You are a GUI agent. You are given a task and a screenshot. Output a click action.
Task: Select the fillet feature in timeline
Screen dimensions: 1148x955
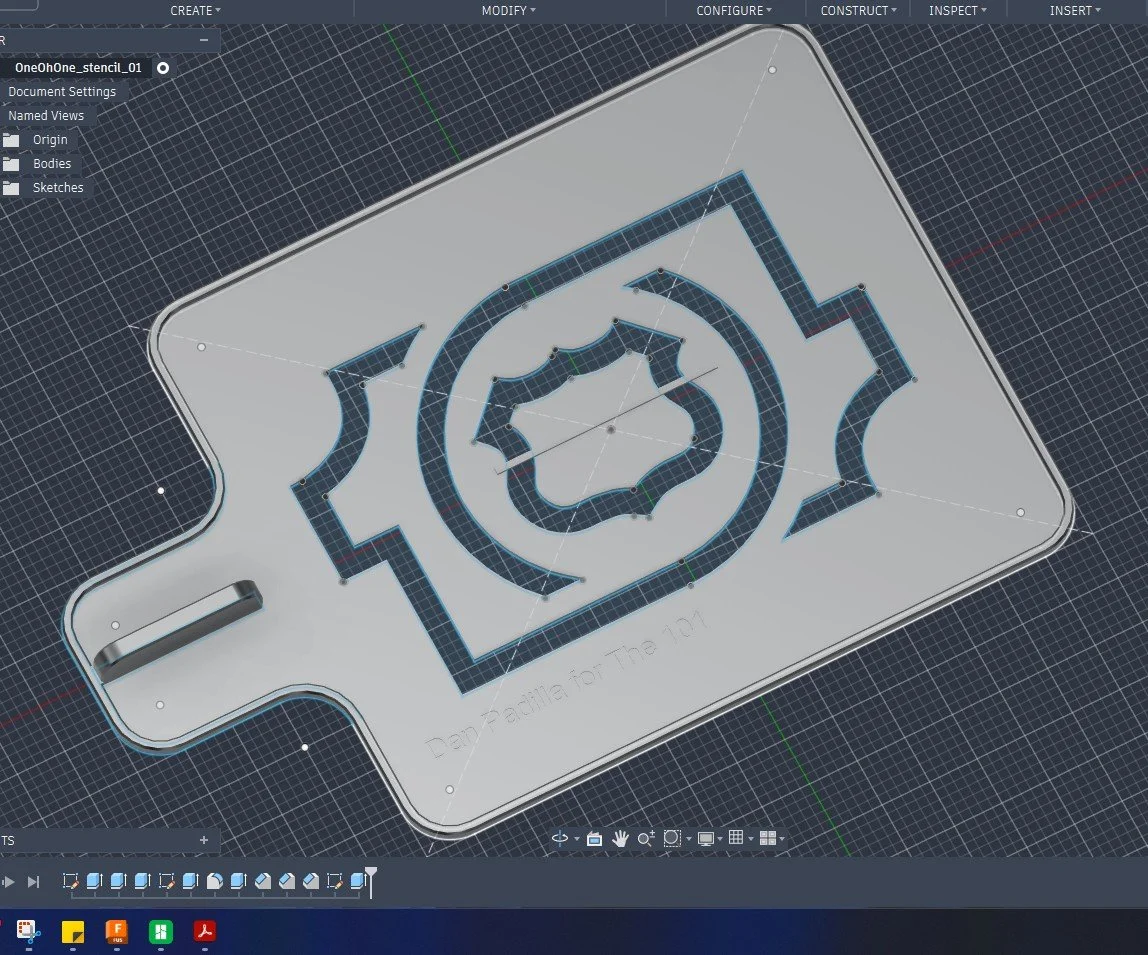pyautogui.click(x=215, y=881)
